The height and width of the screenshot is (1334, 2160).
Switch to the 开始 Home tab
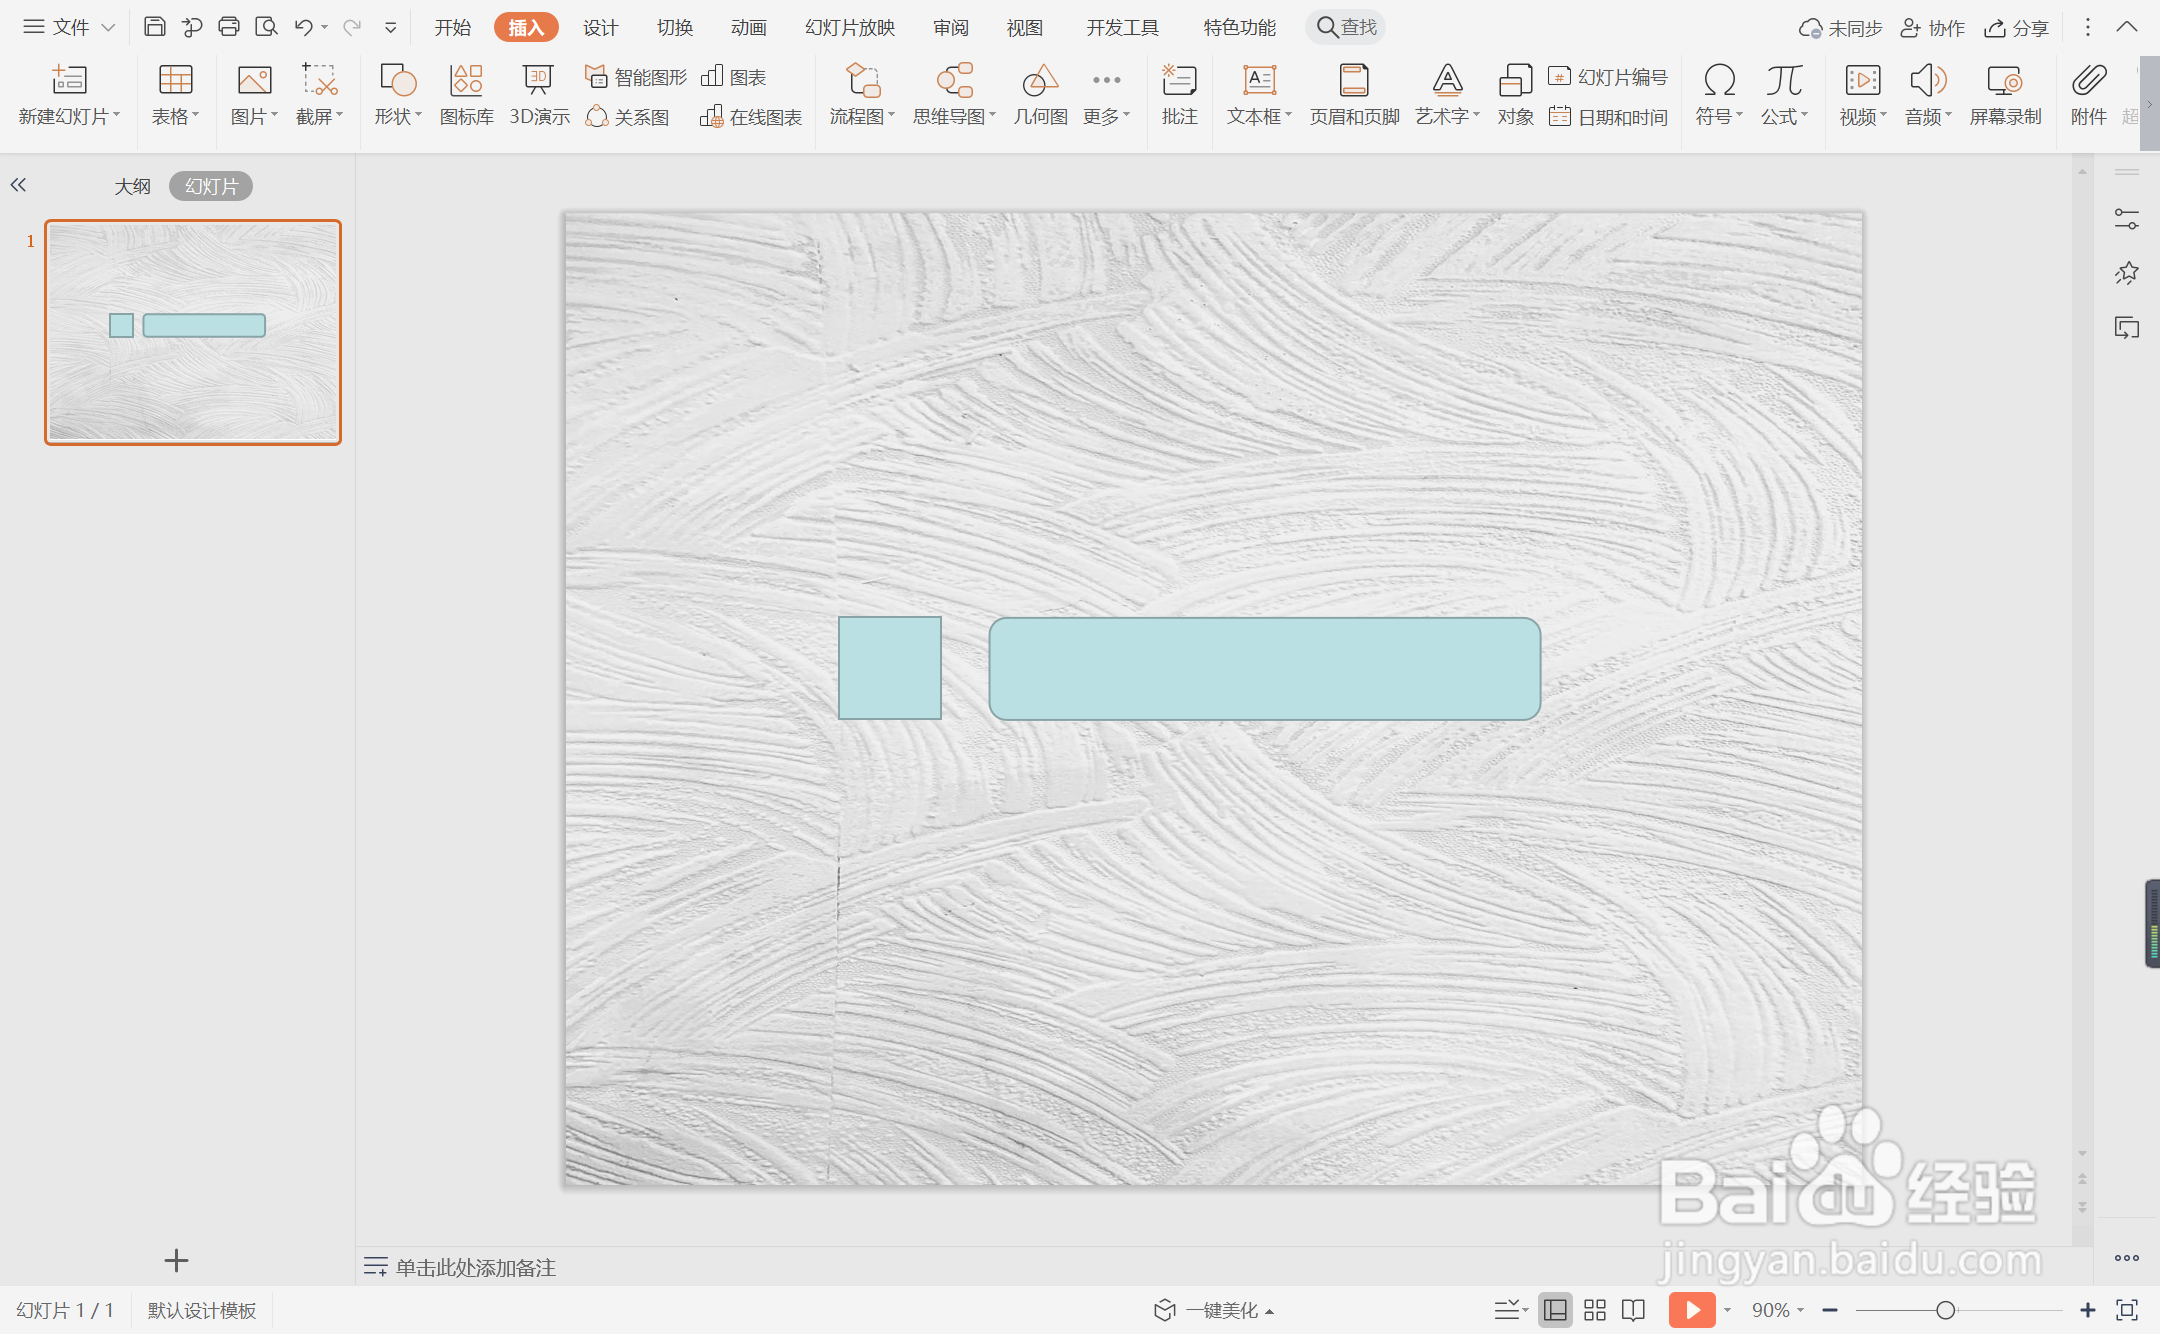(452, 27)
